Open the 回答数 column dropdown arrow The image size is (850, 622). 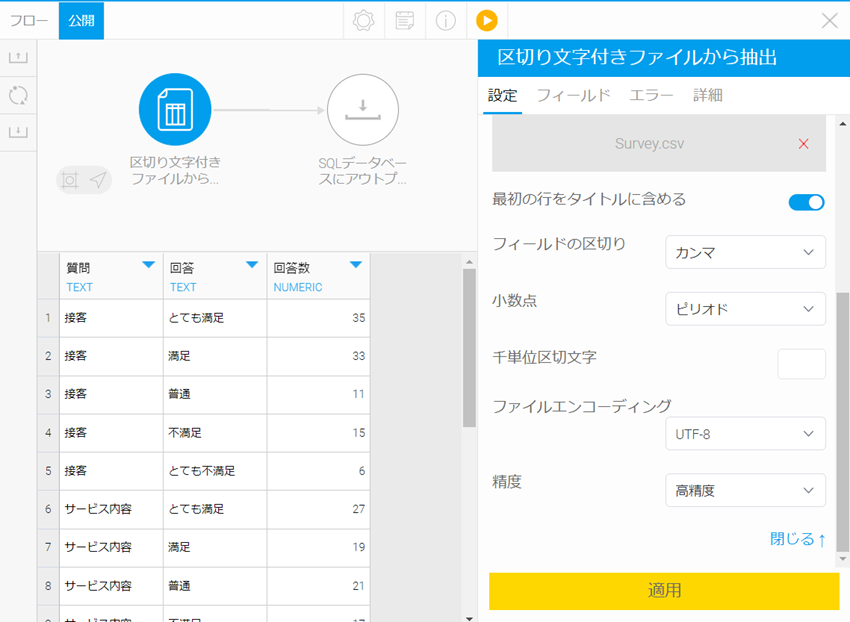pyautogui.click(x=356, y=265)
